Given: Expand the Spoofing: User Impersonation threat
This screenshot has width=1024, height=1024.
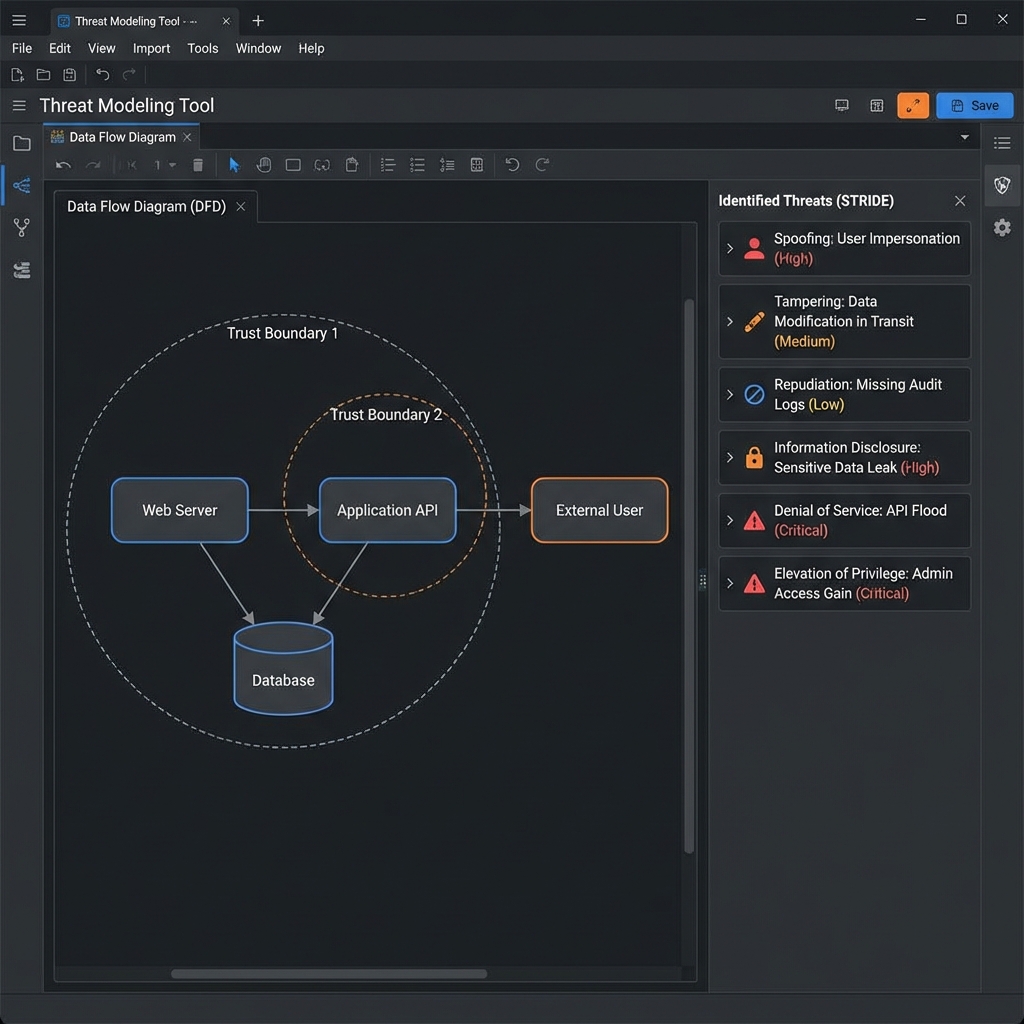Looking at the screenshot, I should coord(730,248).
